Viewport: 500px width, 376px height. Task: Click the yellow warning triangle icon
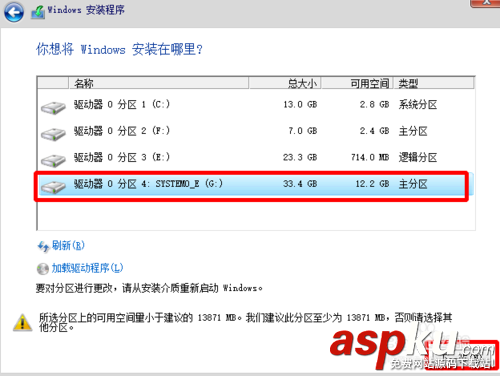click(x=22, y=323)
